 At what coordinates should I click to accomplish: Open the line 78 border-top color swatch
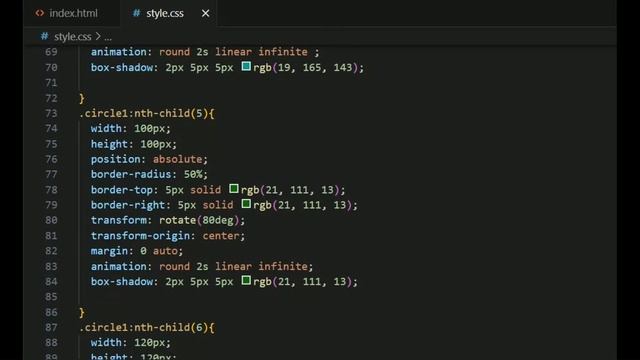tap(233, 189)
